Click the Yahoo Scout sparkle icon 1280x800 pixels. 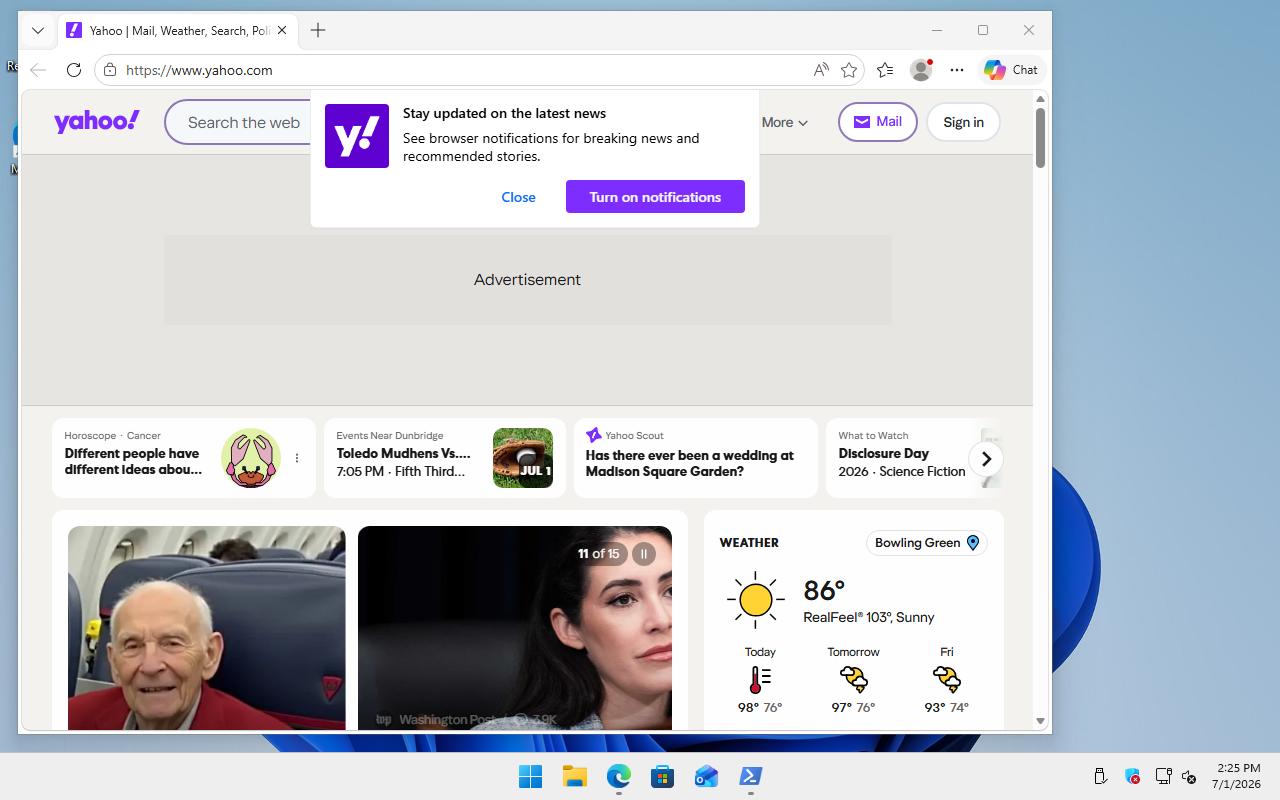click(594, 435)
